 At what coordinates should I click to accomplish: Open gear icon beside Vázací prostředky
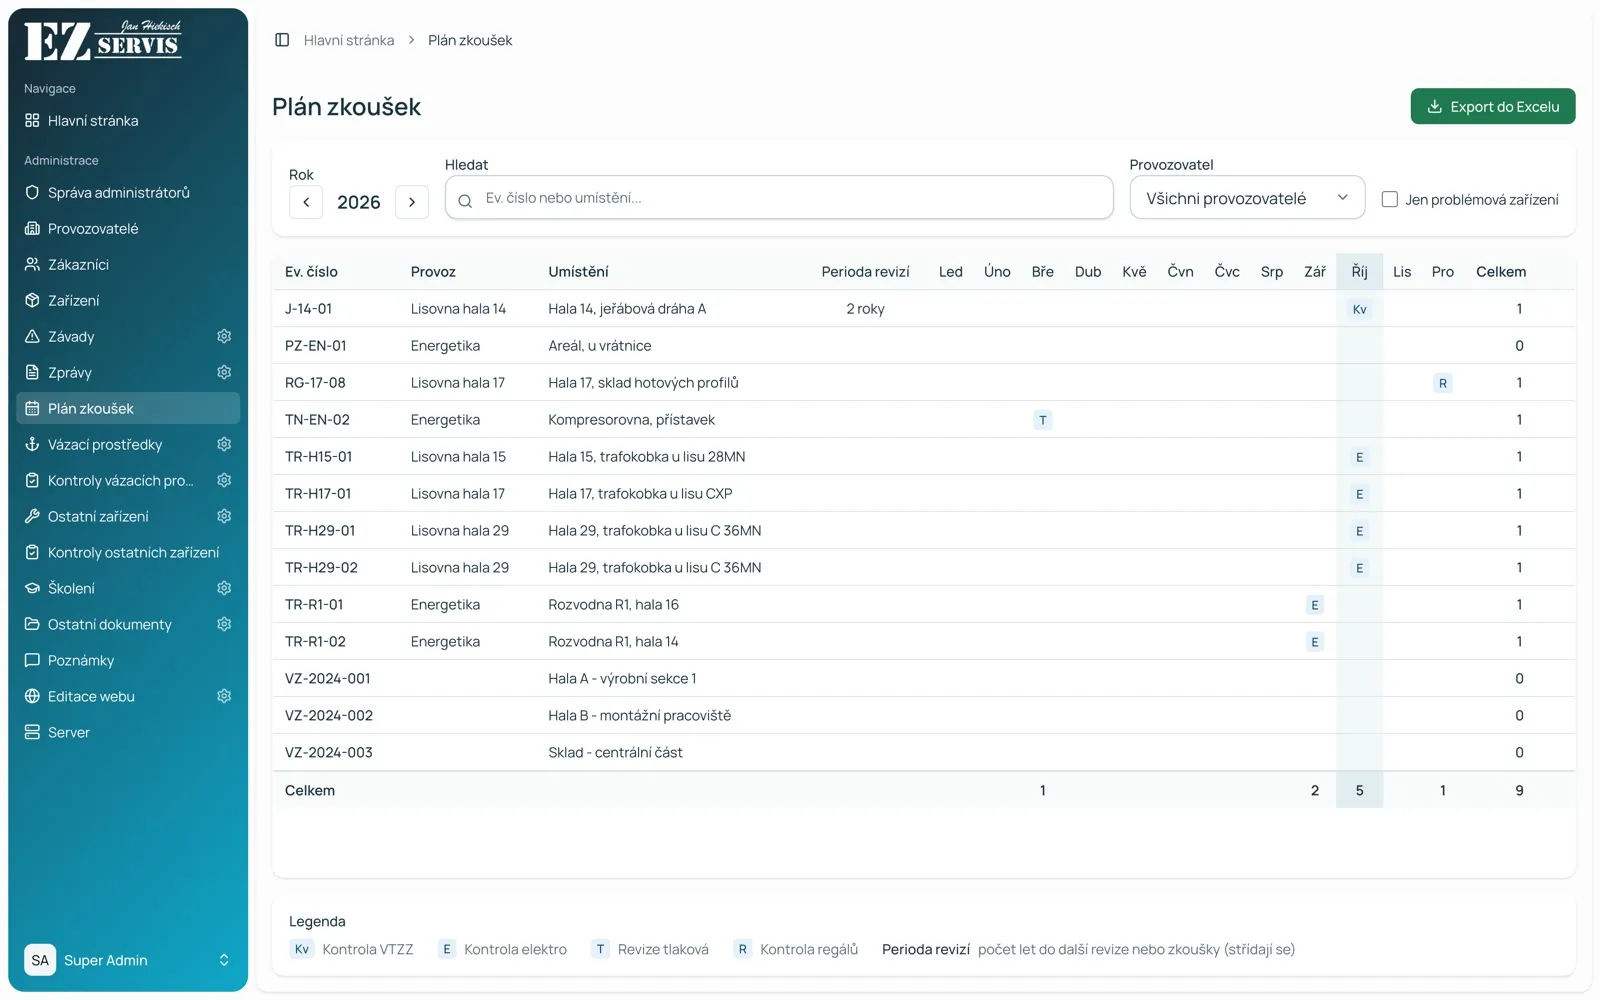(x=224, y=444)
